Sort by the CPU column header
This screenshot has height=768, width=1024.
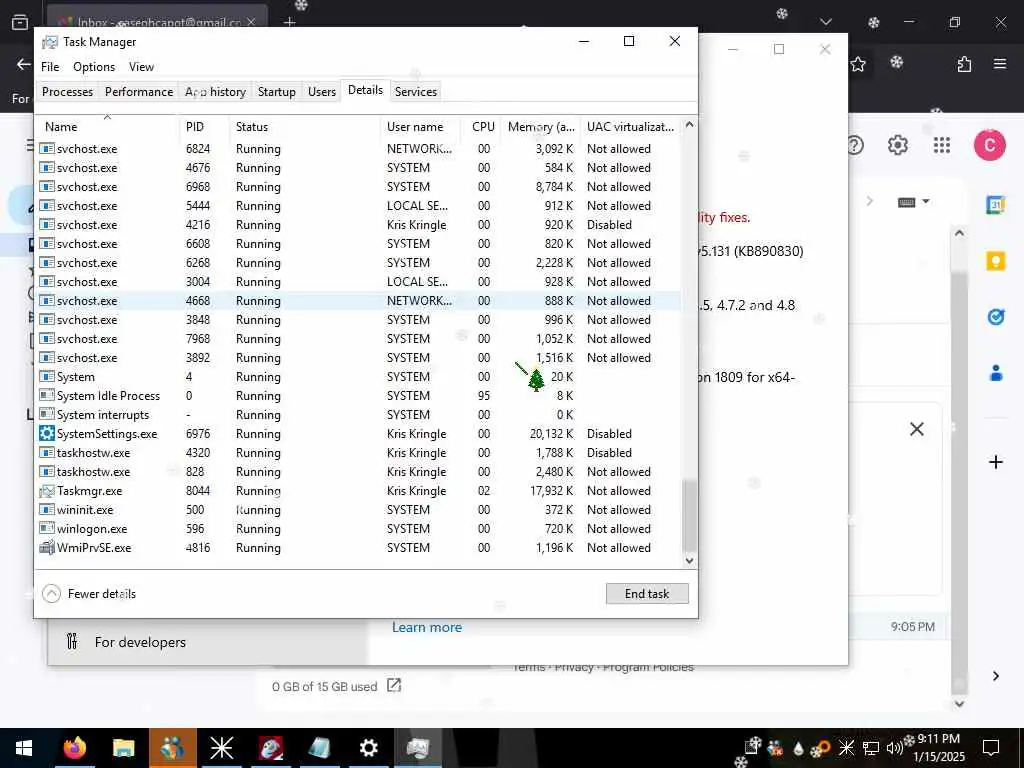click(x=483, y=127)
